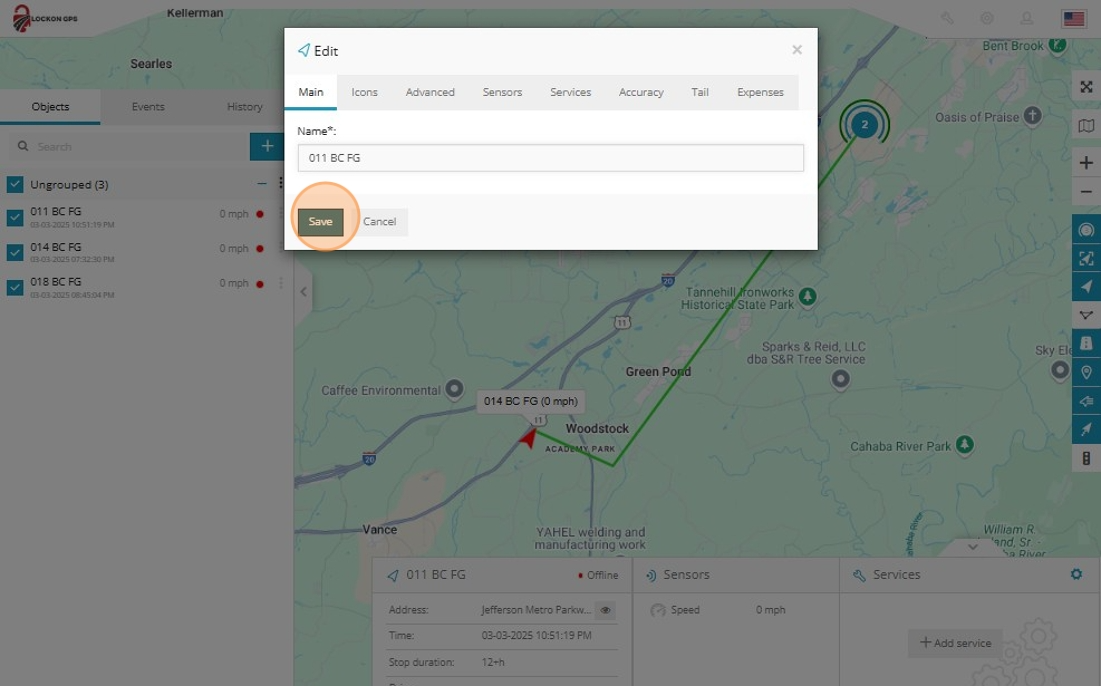
Task: Toggle the Ungrouped (3) group checkbox
Action: [15, 185]
